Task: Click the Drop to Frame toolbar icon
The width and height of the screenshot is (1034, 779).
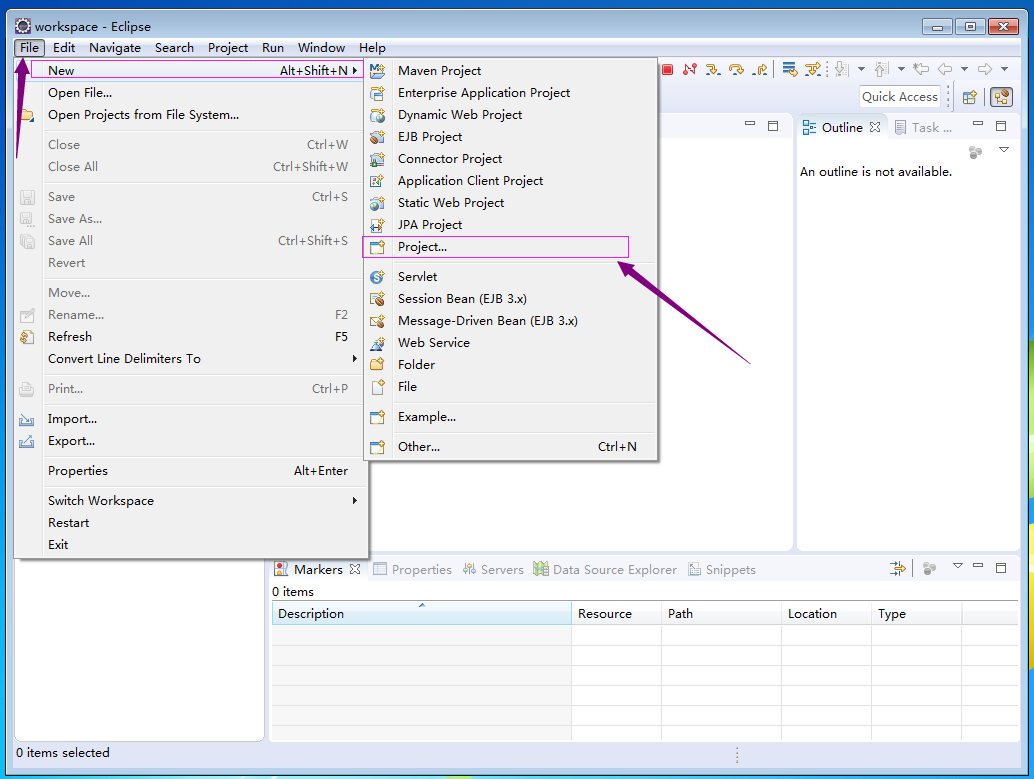Action: pos(789,69)
